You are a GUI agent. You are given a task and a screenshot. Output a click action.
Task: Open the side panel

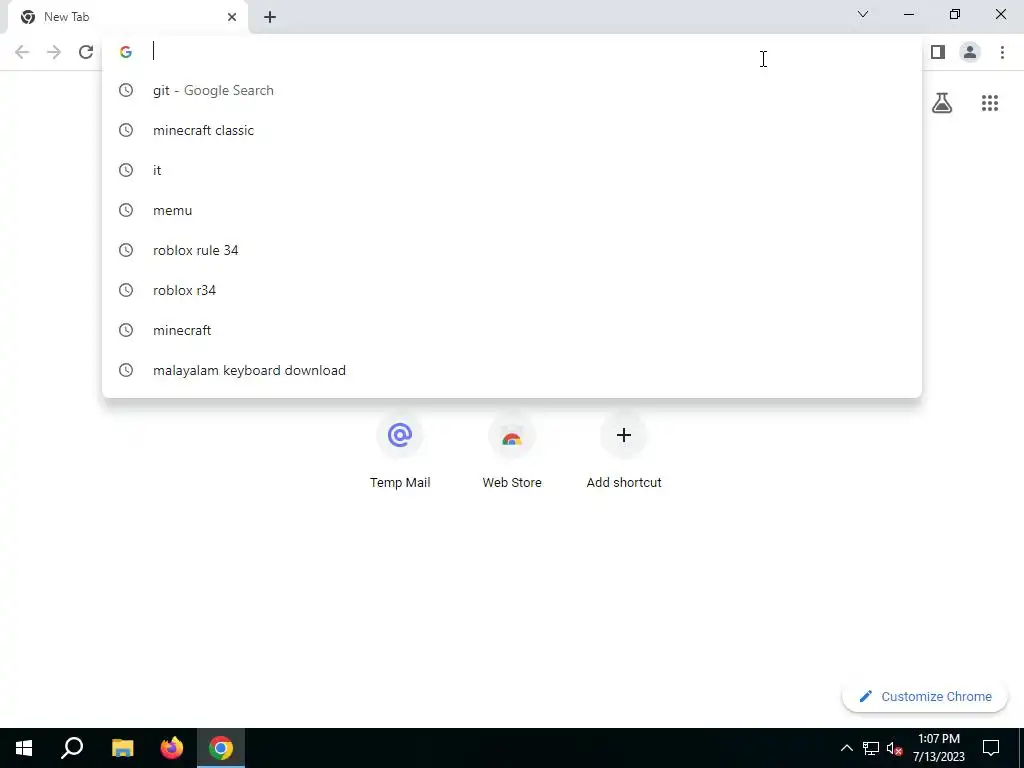tap(938, 52)
